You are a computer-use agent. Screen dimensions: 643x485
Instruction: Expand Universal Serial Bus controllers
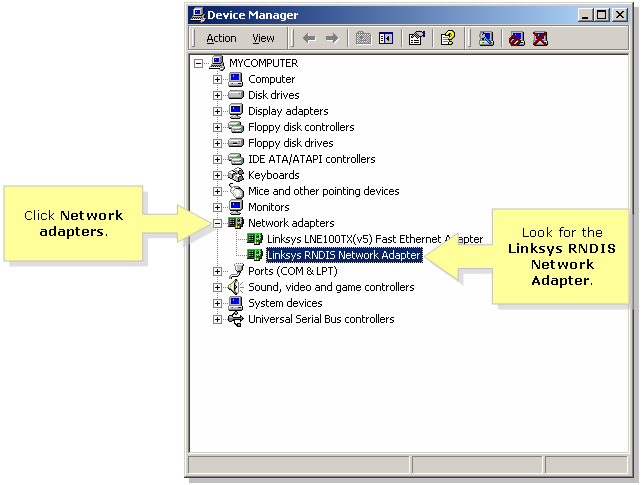[217, 319]
